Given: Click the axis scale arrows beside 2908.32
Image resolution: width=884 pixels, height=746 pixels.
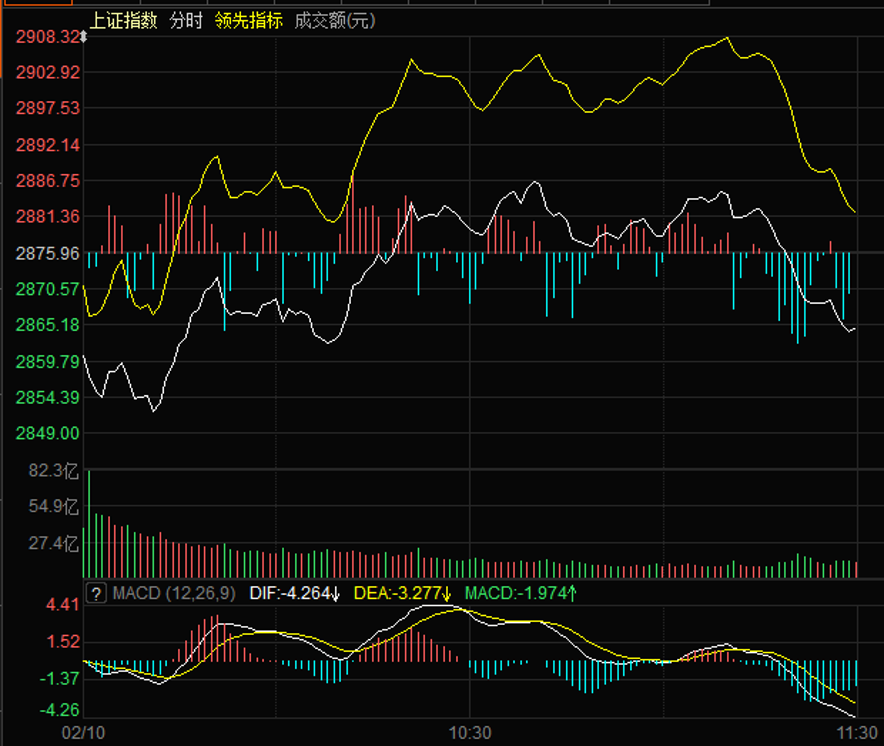Looking at the screenshot, I should 83,37.
